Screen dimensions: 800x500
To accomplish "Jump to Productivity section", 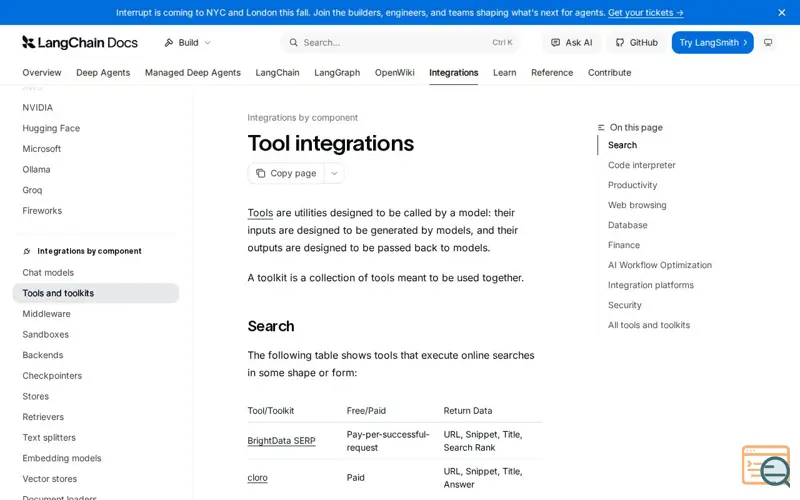I will (633, 185).
